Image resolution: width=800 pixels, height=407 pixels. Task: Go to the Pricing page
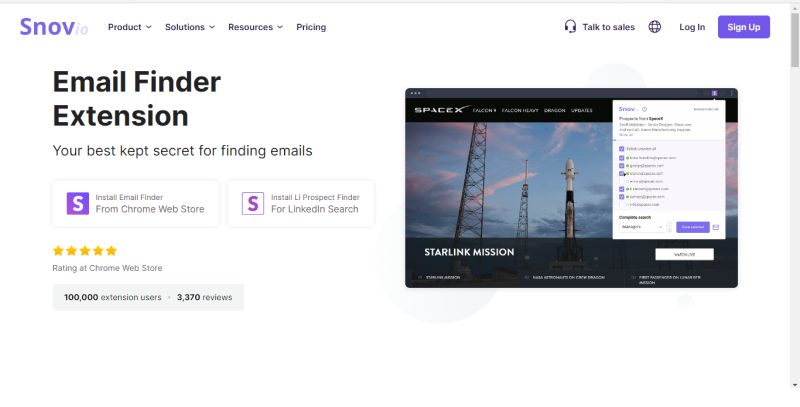coord(311,27)
